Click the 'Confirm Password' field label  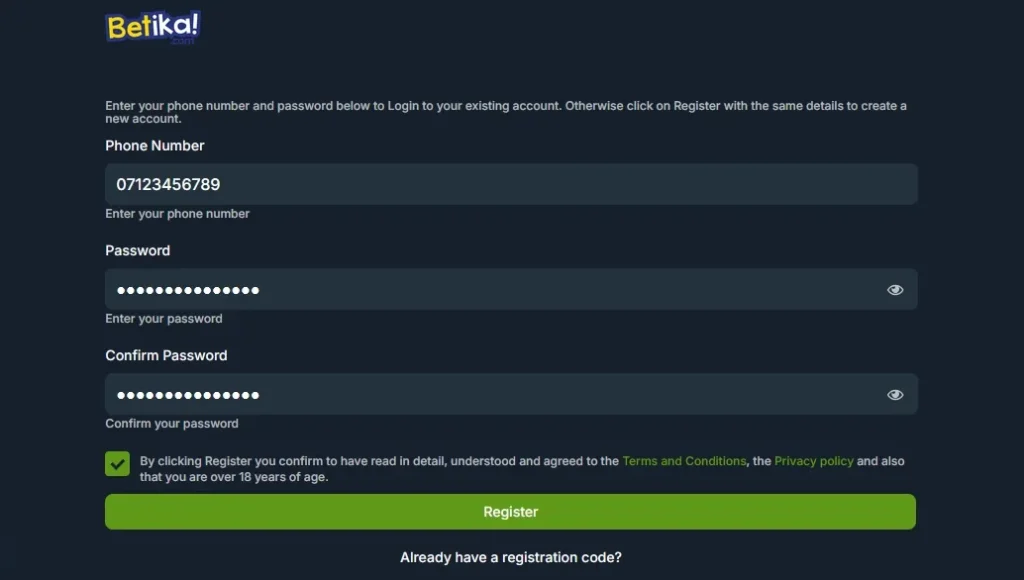click(167, 355)
